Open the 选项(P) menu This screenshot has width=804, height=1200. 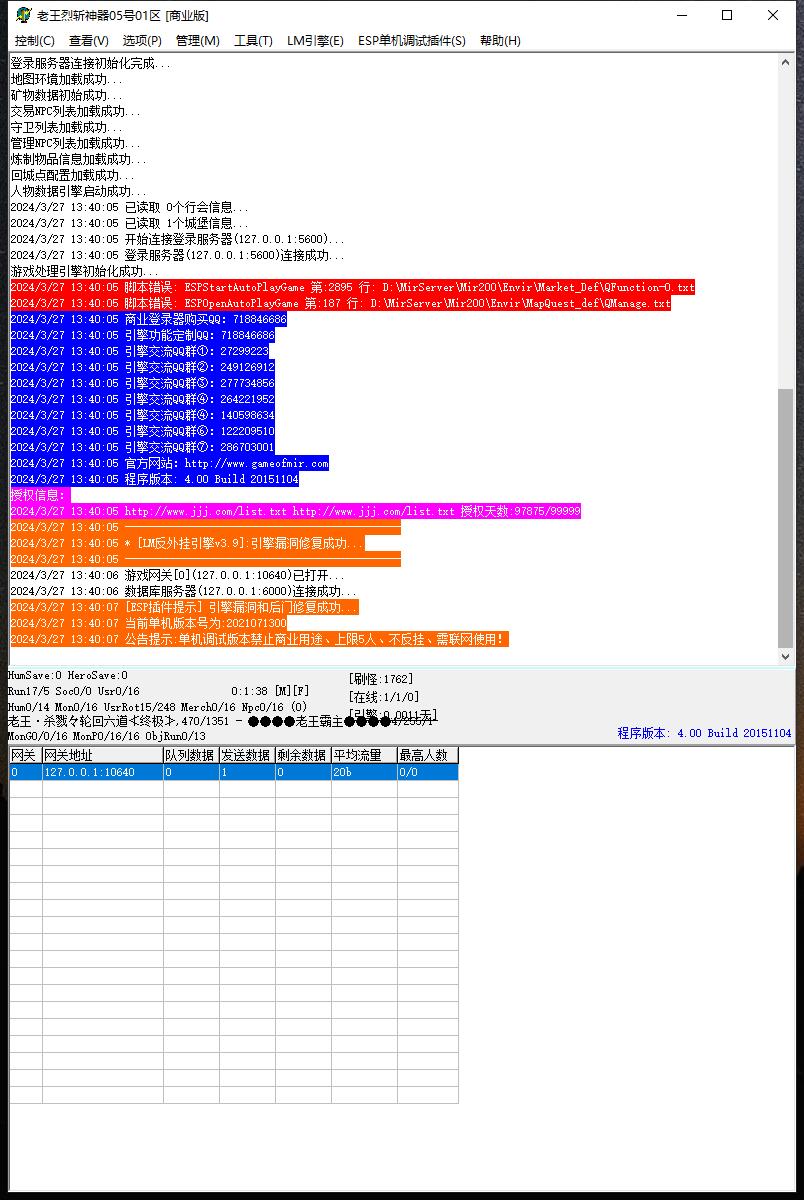(142, 41)
